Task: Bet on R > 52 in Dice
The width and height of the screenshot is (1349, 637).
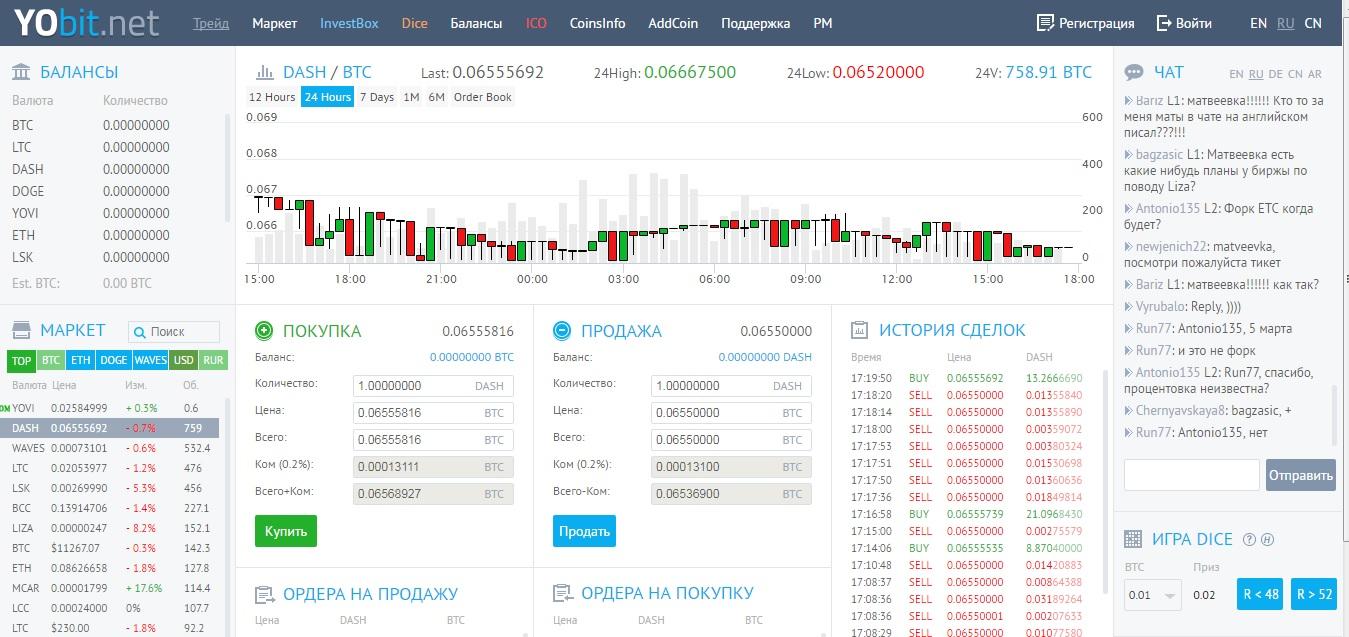Action: [1314, 594]
